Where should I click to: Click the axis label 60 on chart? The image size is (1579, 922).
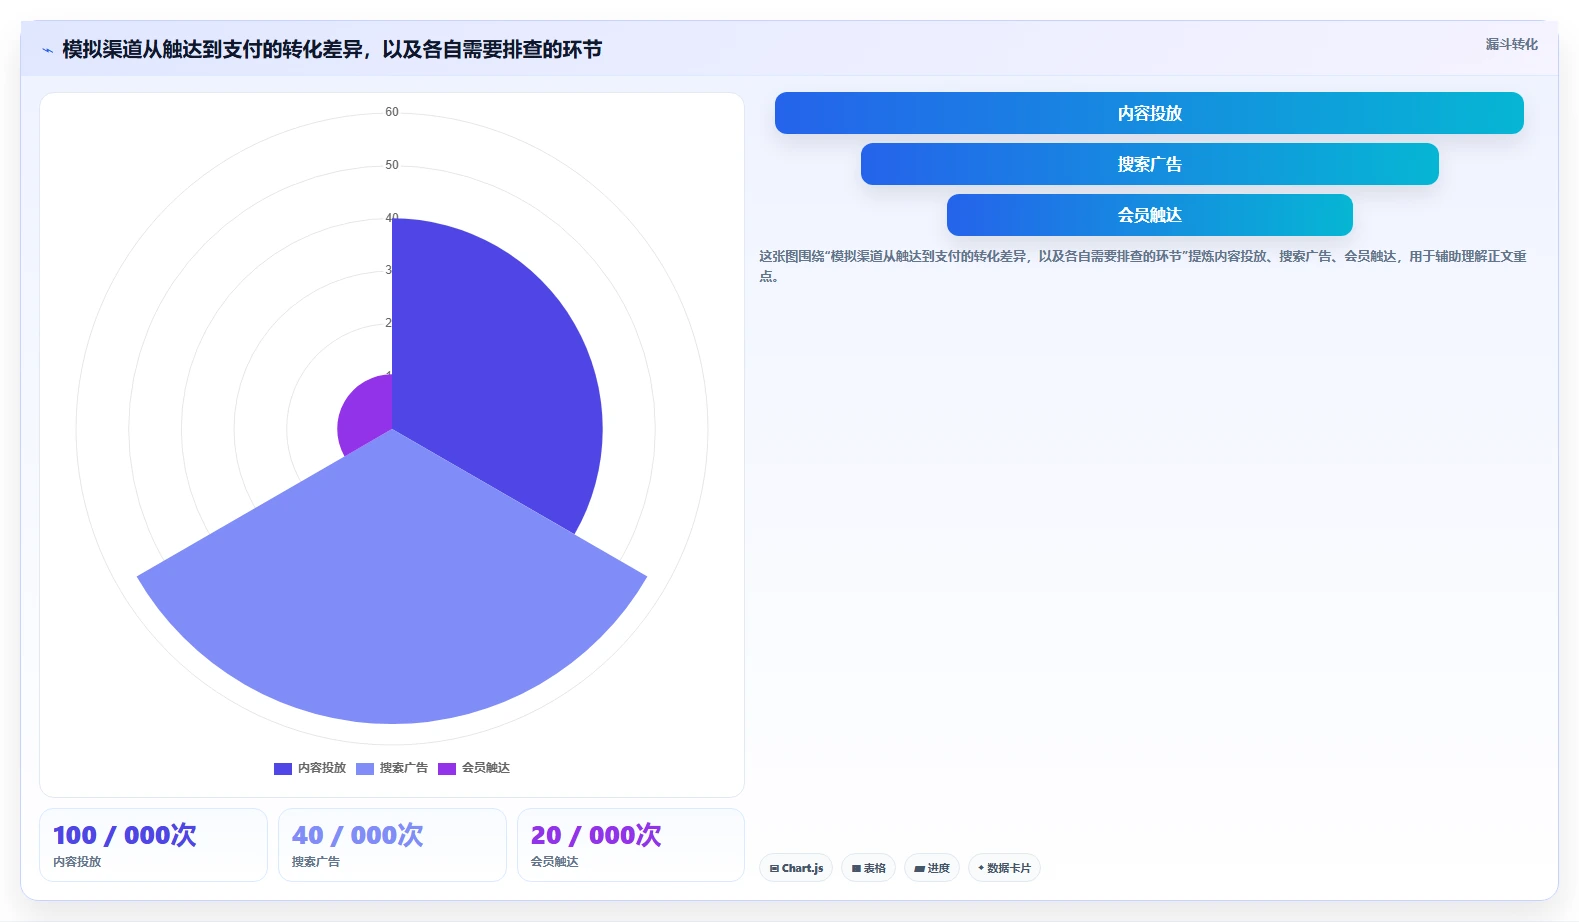click(392, 112)
